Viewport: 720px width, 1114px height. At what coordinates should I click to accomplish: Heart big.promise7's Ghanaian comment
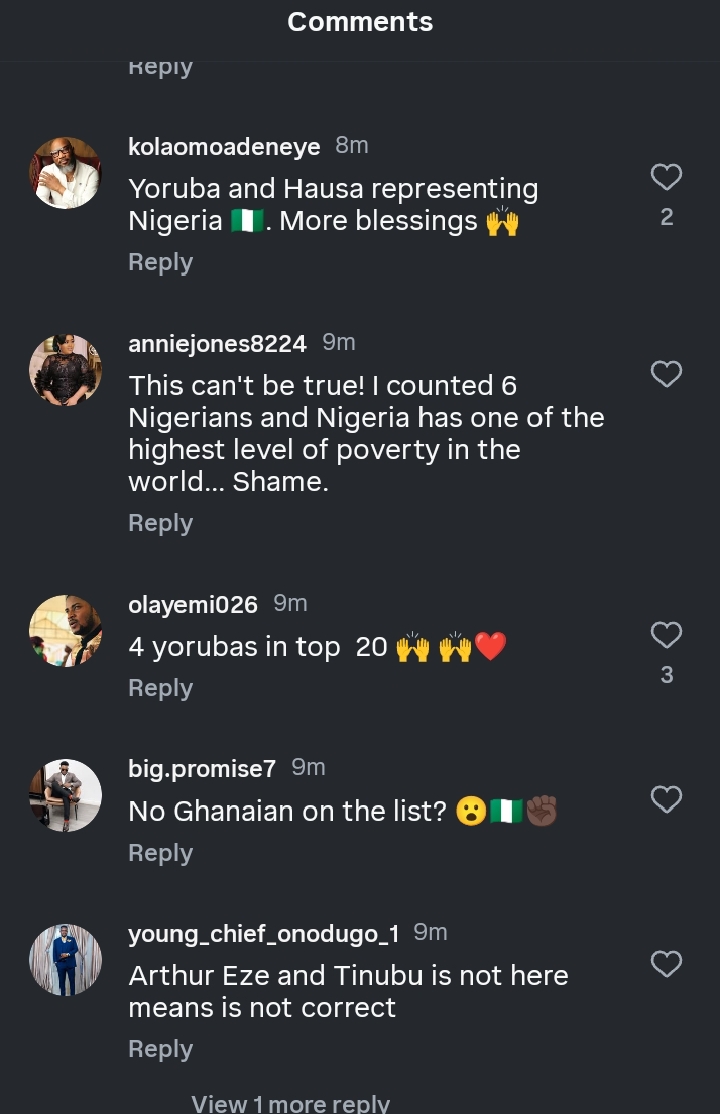pyautogui.click(x=666, y=800)
